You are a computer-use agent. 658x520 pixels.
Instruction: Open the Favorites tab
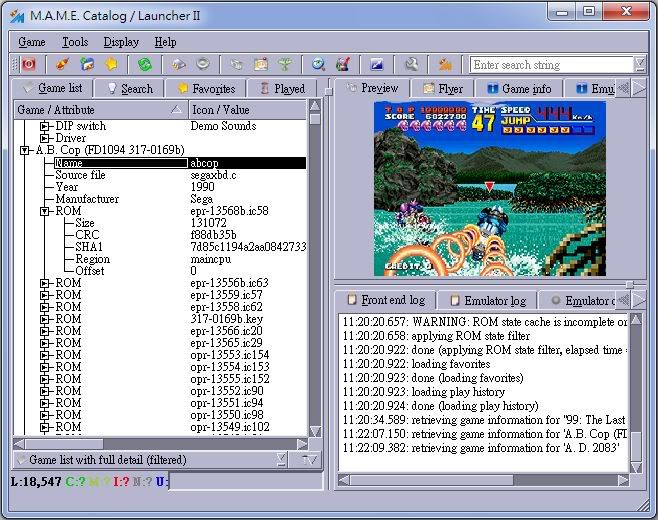tap(206, 89)
